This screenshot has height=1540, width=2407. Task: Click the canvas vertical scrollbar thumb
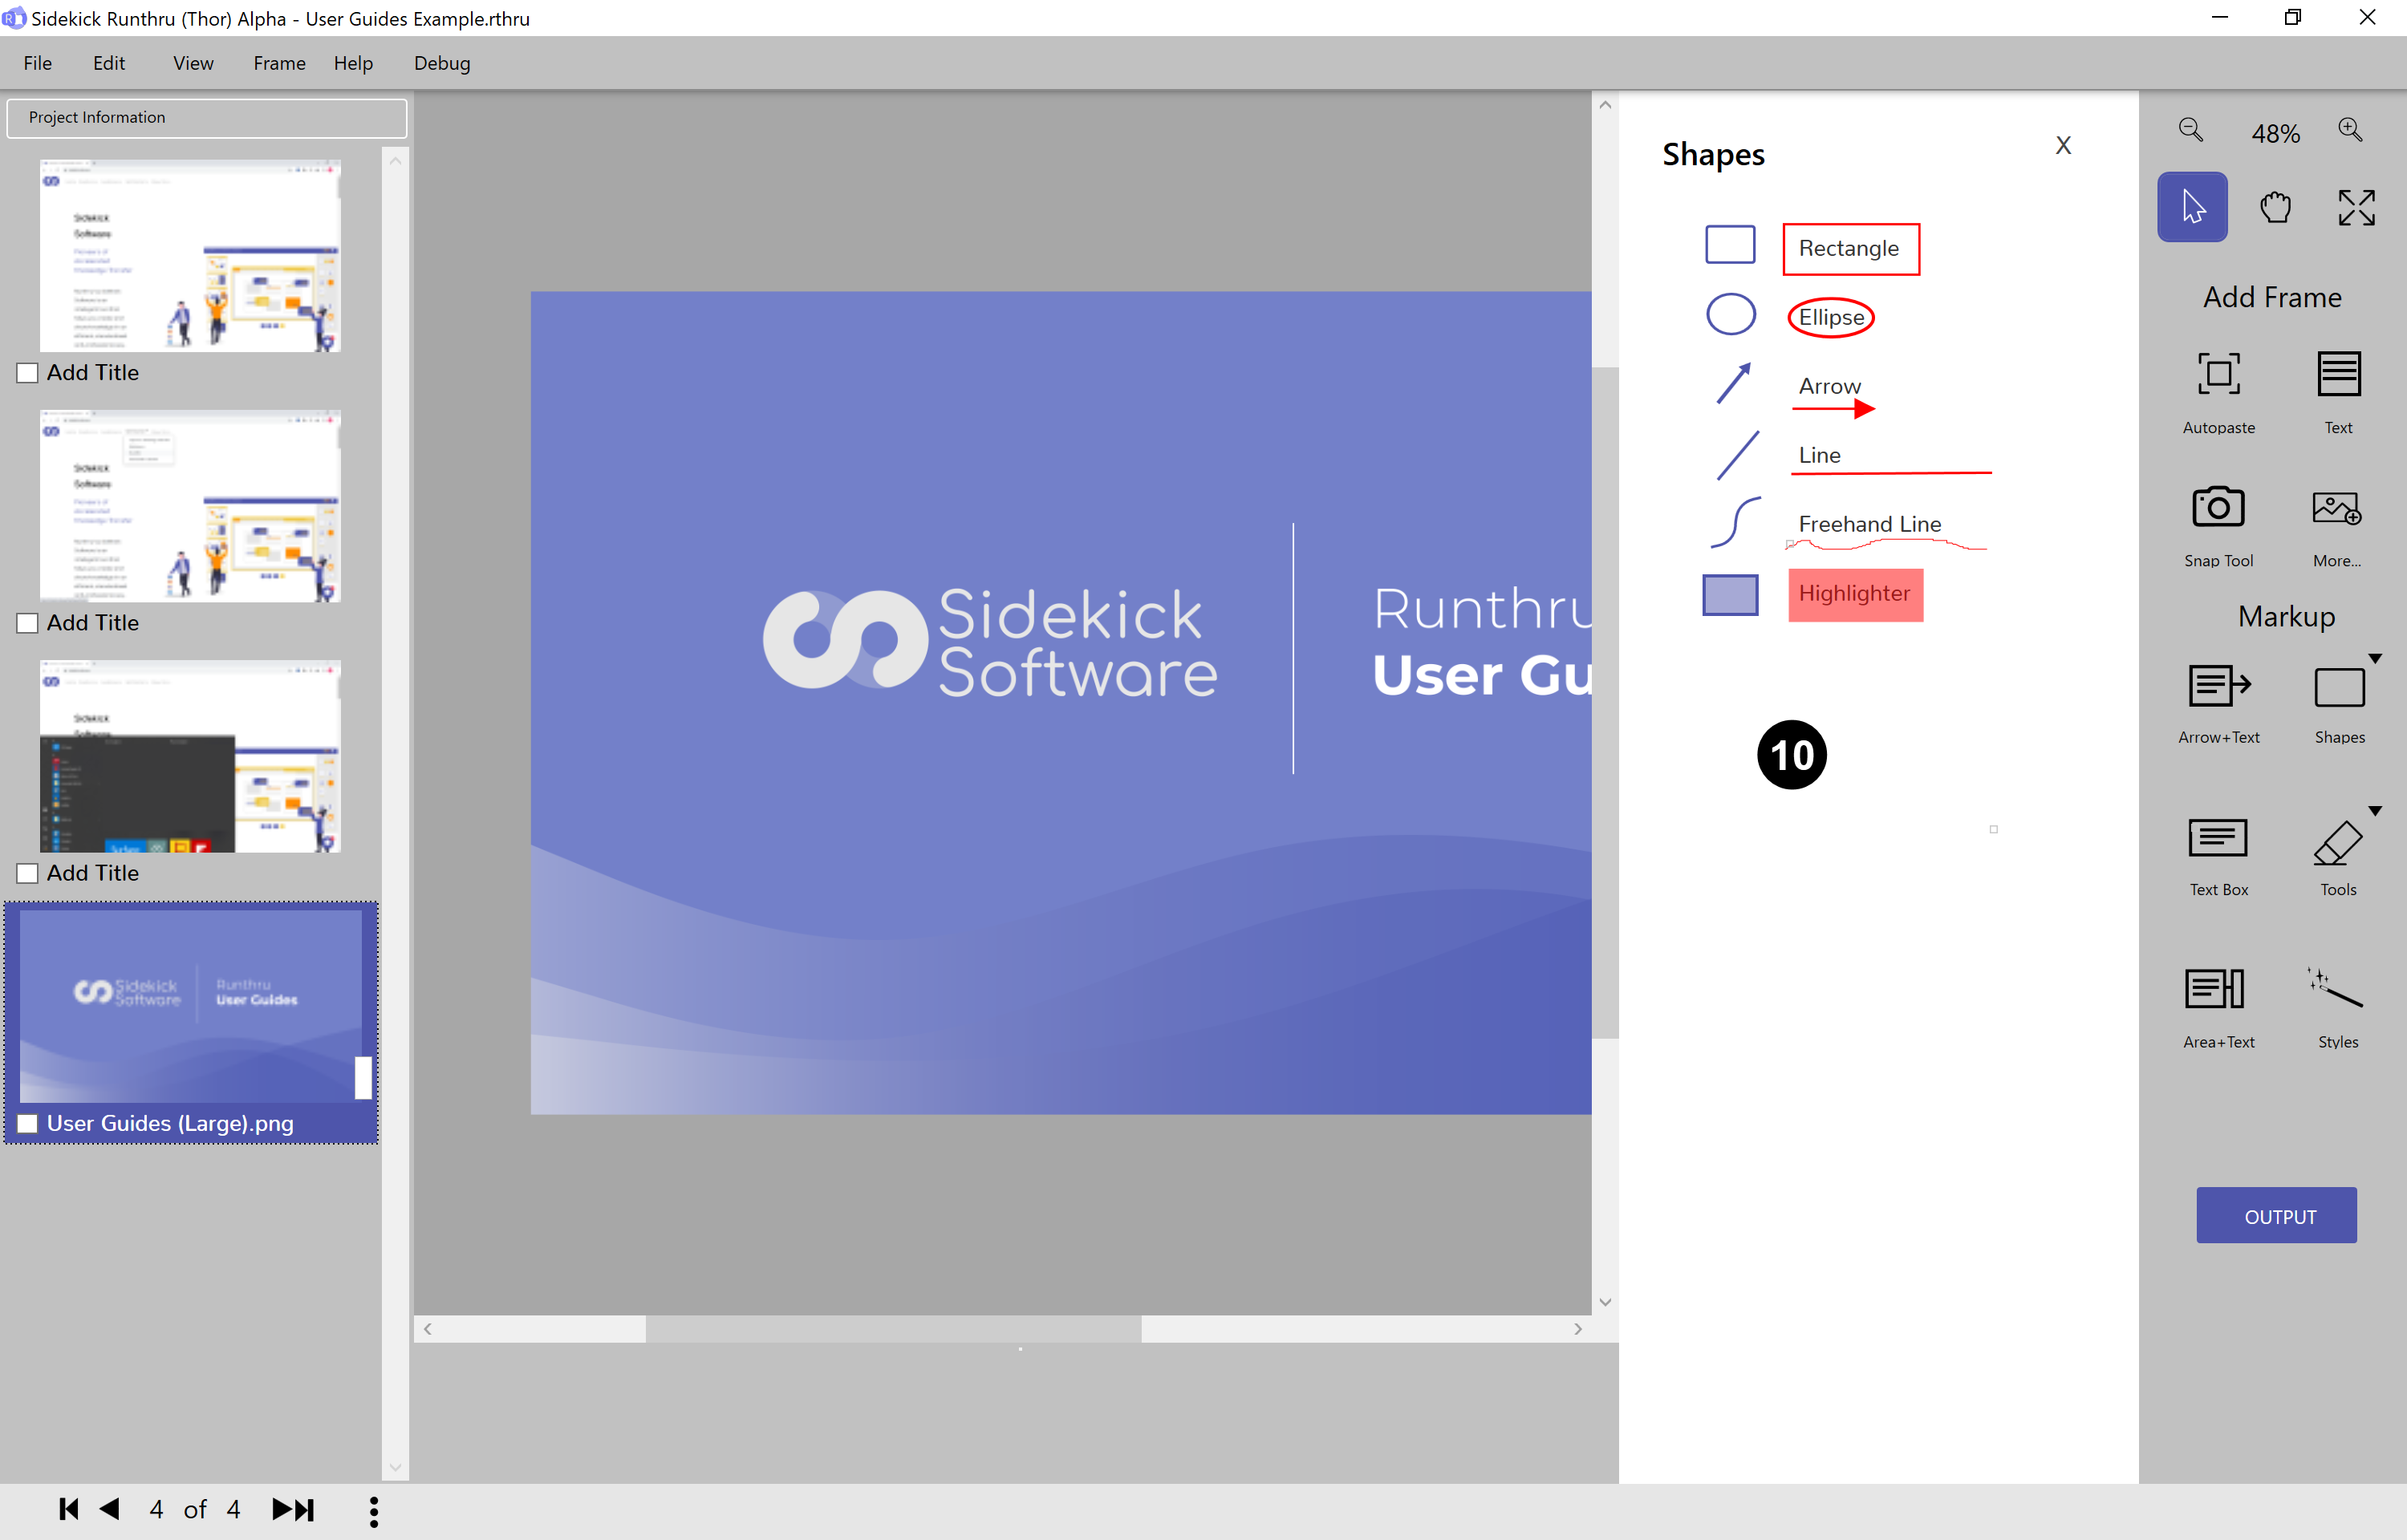[1604, 703]
